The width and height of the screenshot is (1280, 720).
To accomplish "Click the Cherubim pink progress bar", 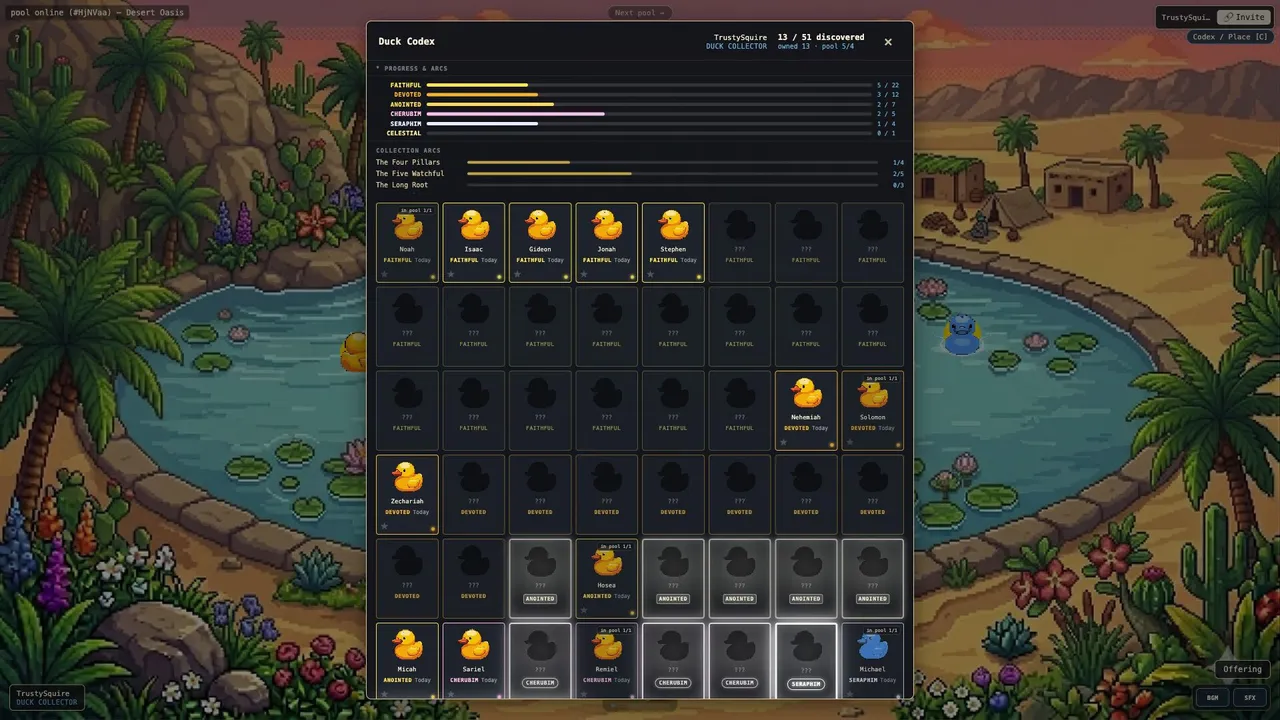I will pos(648,114).
